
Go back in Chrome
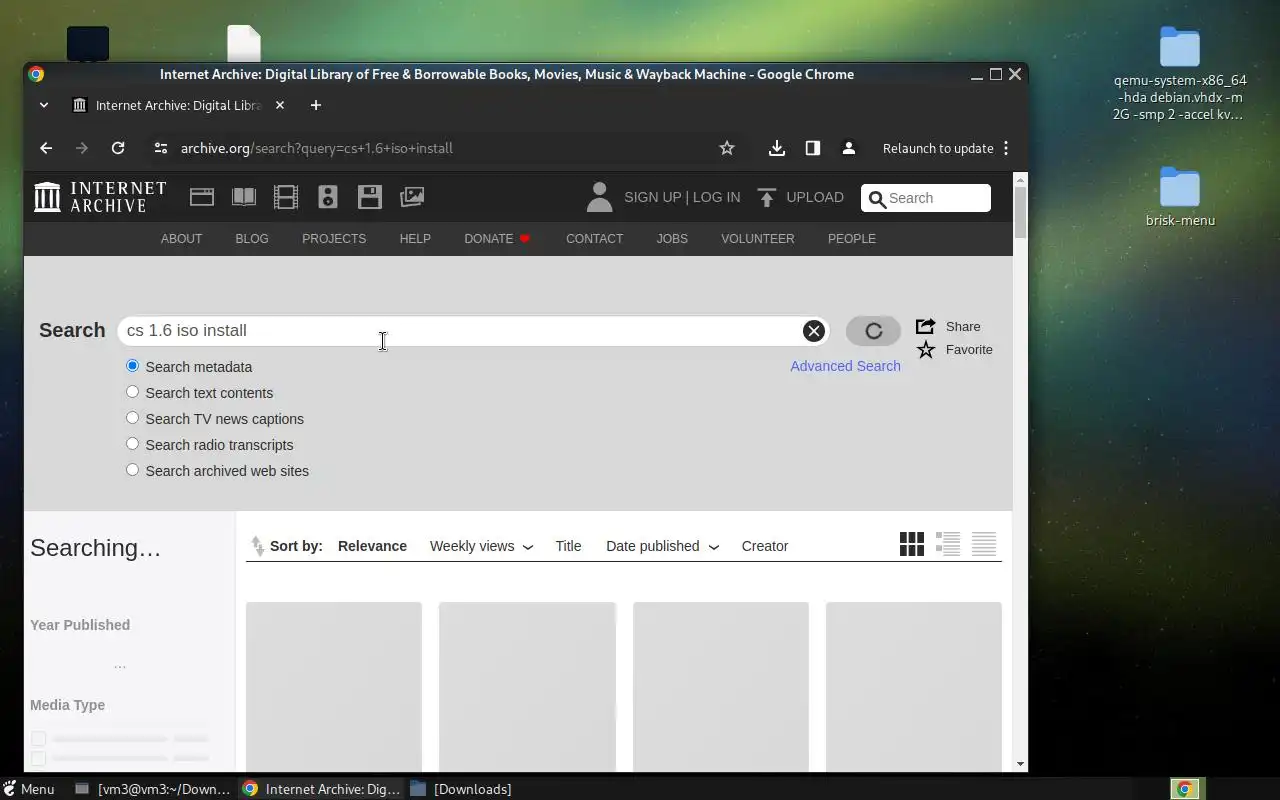coord(46,148)
